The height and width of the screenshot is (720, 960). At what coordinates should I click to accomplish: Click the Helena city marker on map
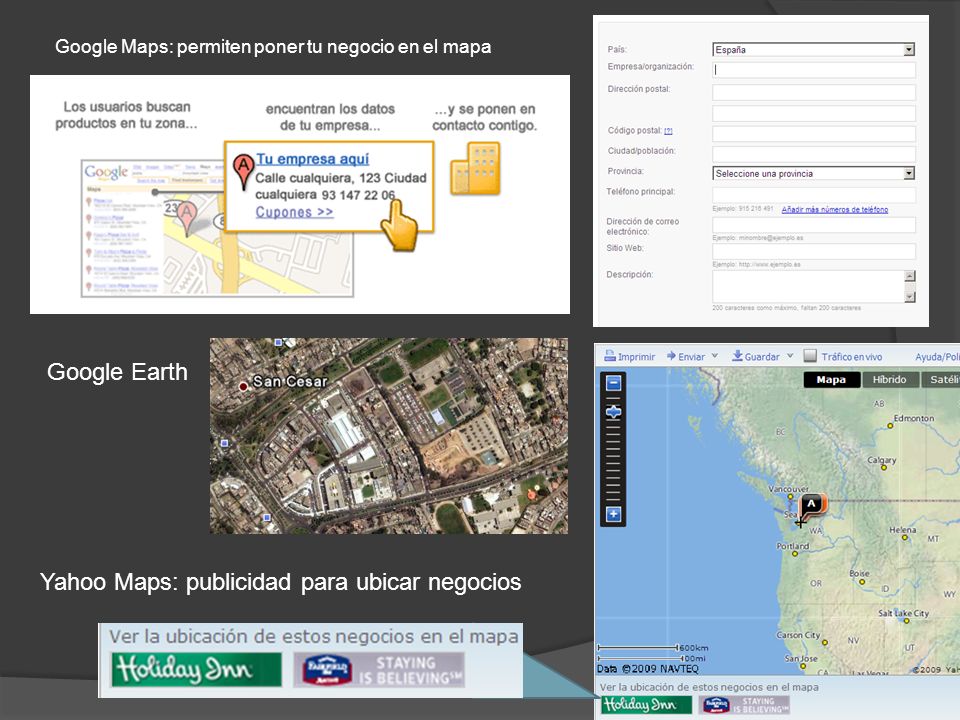pyautogui.click(x=904, y=538)
